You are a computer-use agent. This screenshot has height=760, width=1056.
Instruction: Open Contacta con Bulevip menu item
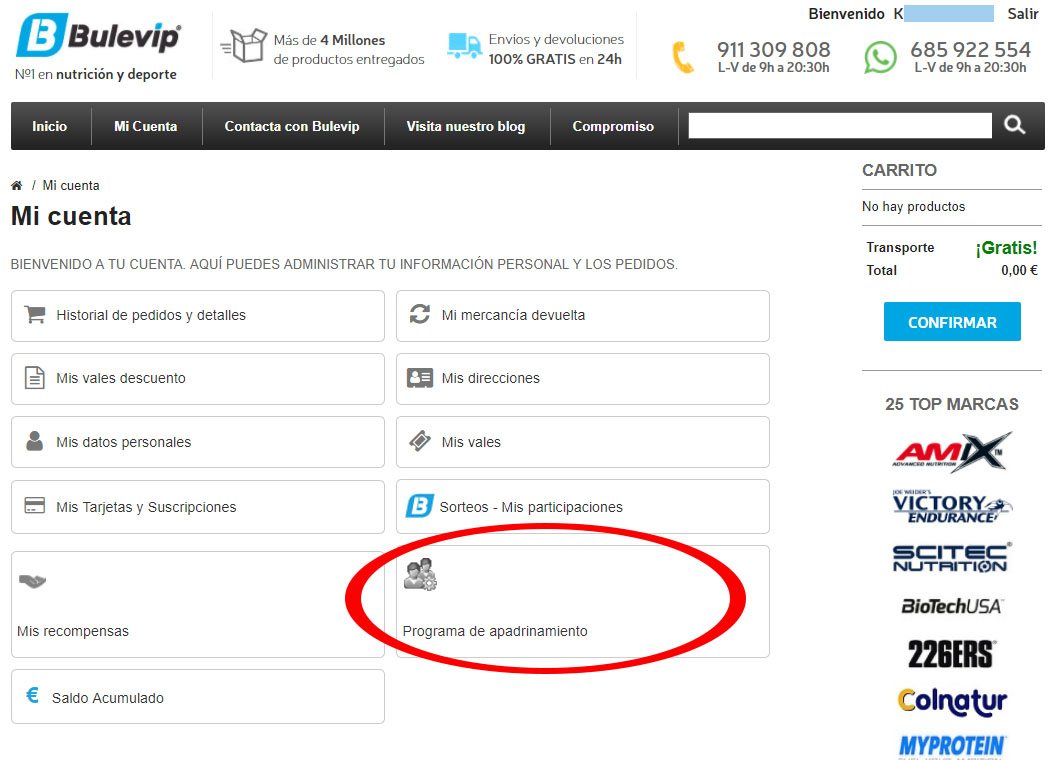292,126
